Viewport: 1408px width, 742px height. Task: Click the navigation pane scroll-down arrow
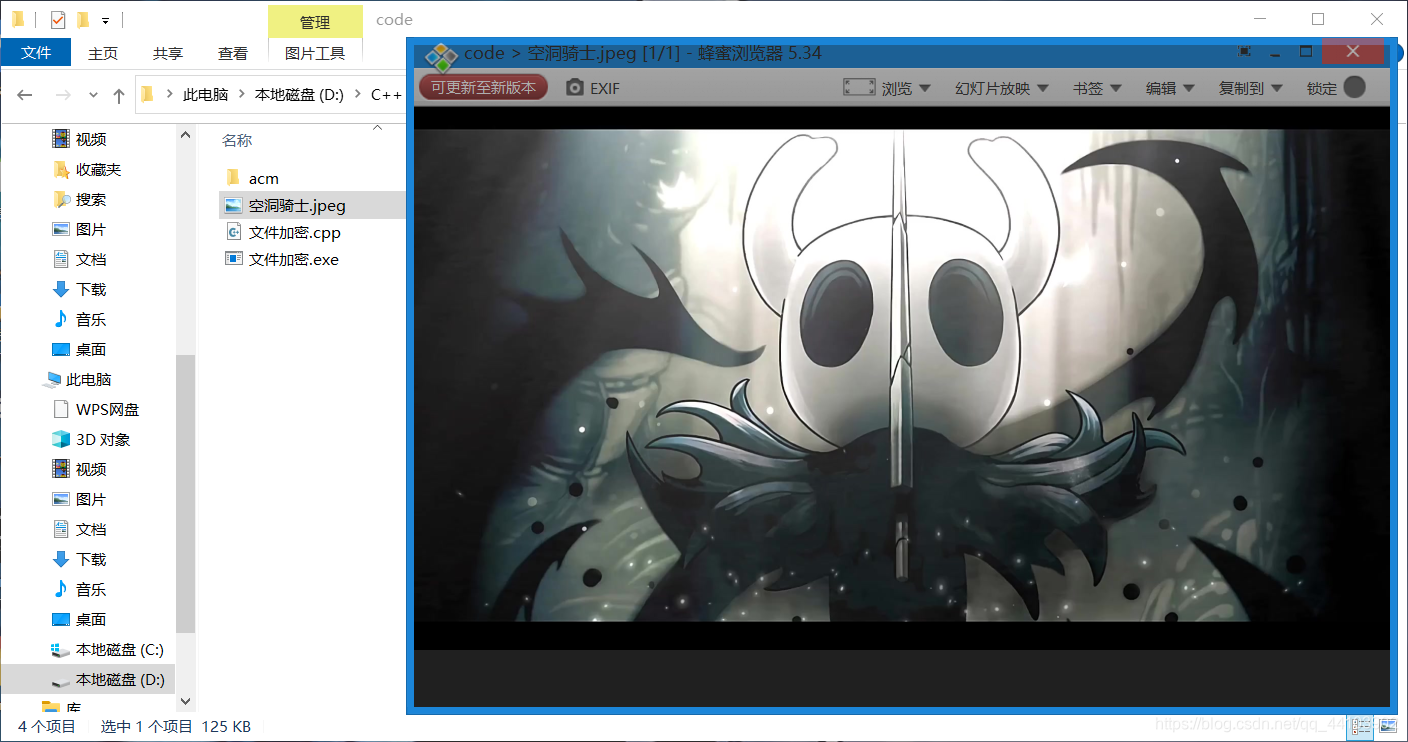[x=185, y=702]
